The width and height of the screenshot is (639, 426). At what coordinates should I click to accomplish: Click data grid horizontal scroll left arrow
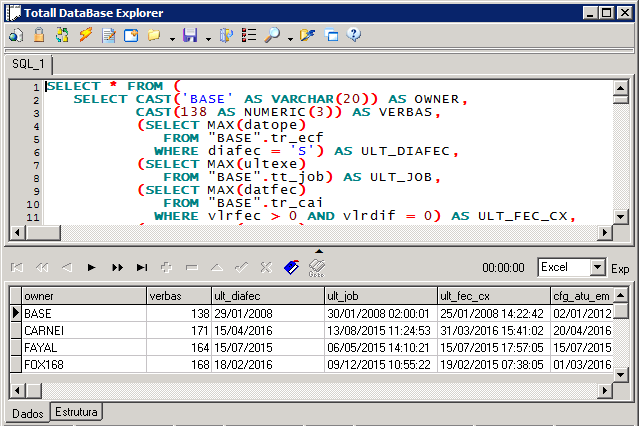[17, 391]
